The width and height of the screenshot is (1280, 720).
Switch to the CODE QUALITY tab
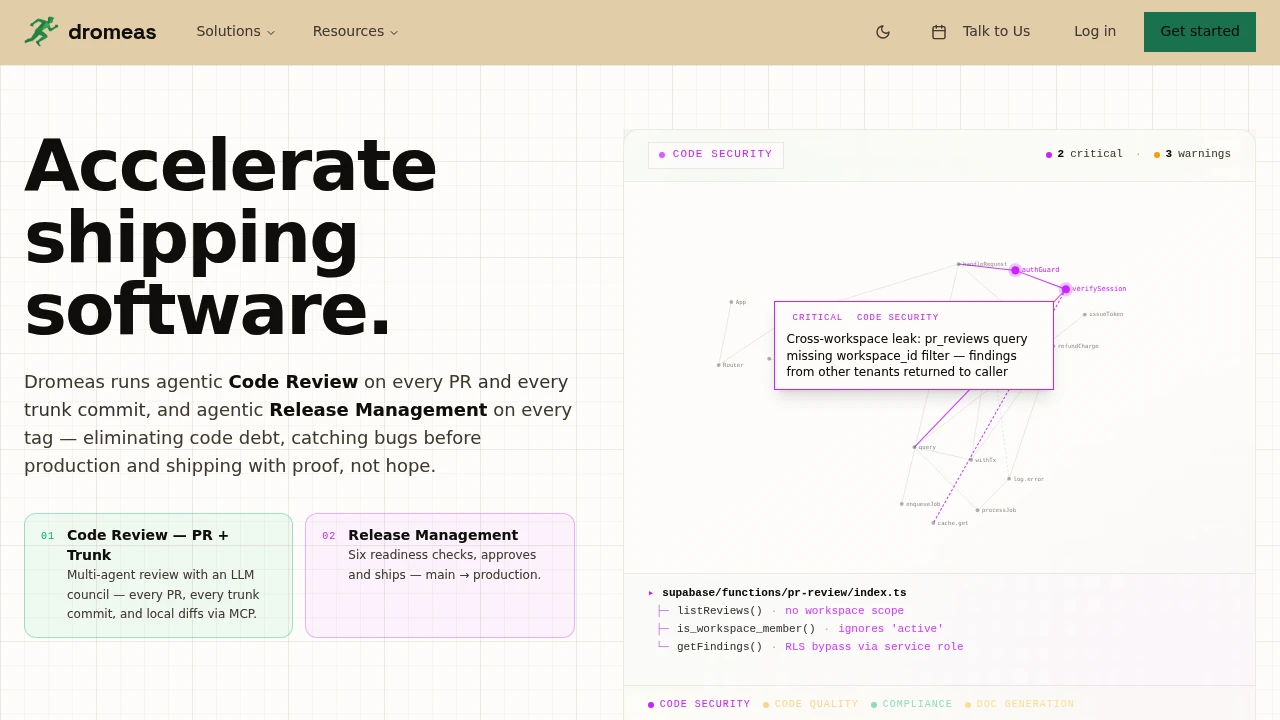click(810, 704)
